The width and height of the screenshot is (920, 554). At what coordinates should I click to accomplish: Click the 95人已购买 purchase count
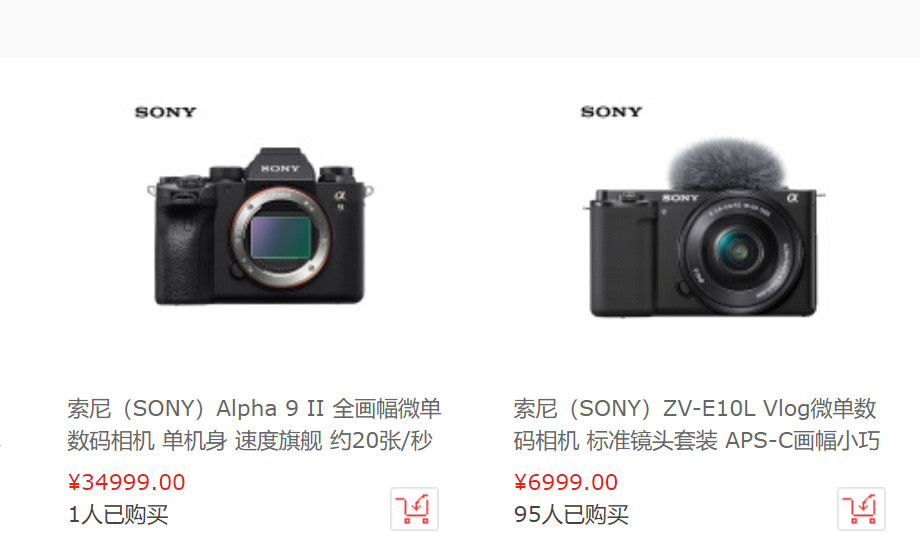click(571, 515)
